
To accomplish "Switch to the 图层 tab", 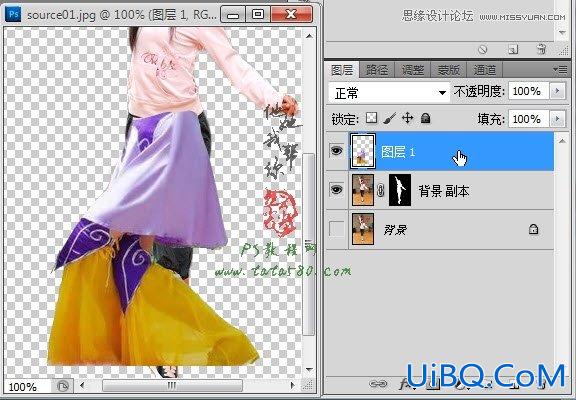I will [342, 70].
